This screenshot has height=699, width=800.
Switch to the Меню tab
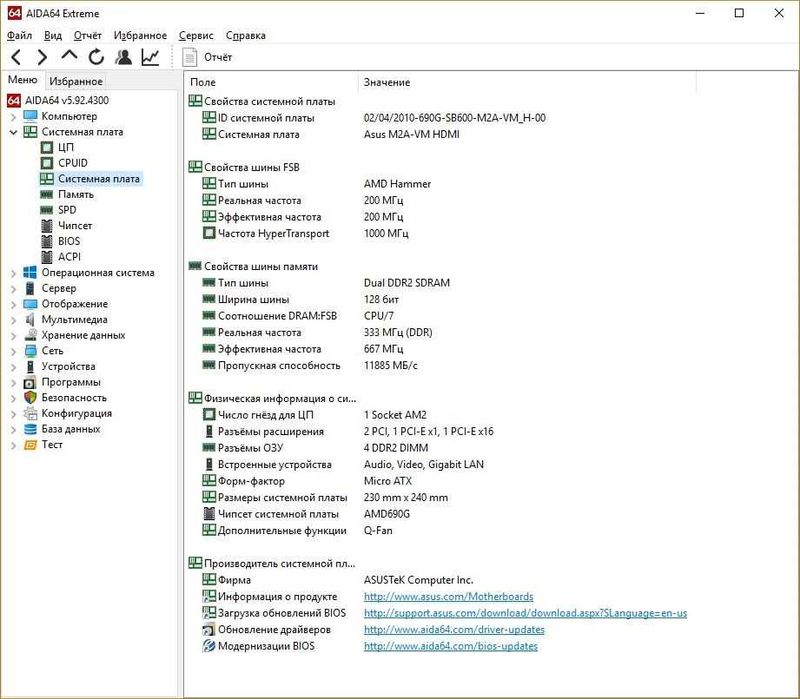click(22, 80)
